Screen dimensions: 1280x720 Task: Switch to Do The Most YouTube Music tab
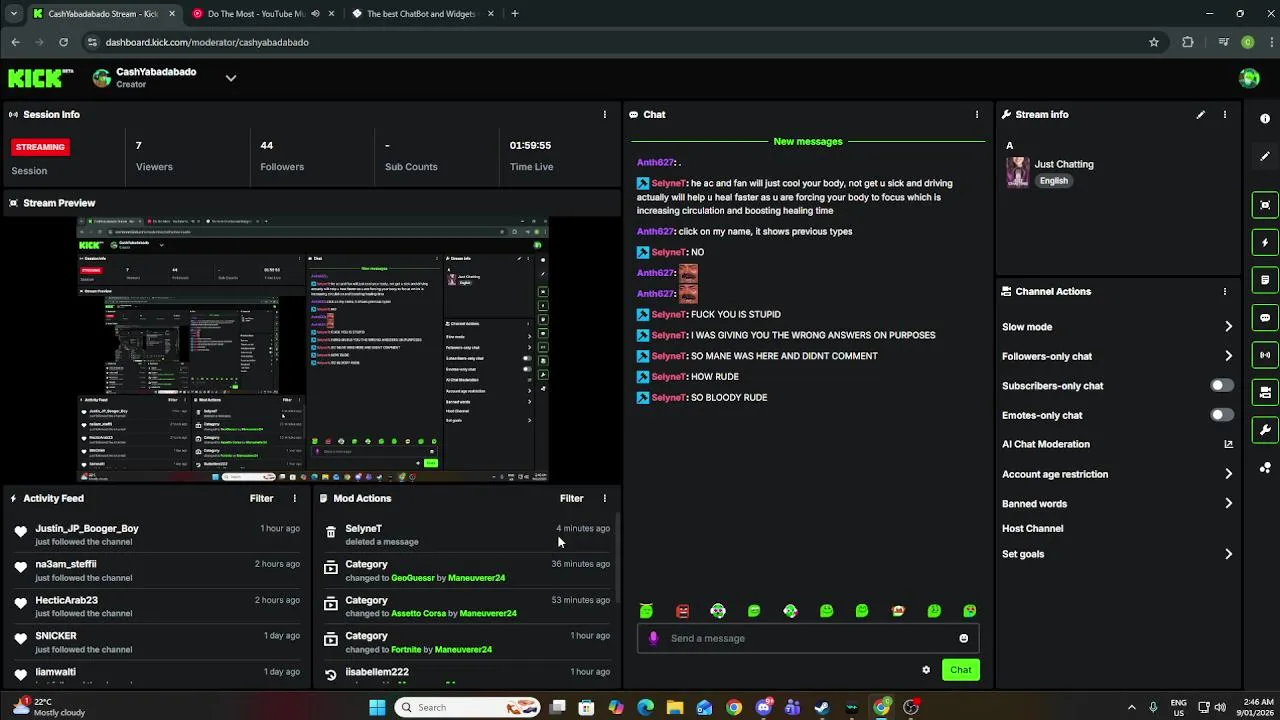point(262,14)
